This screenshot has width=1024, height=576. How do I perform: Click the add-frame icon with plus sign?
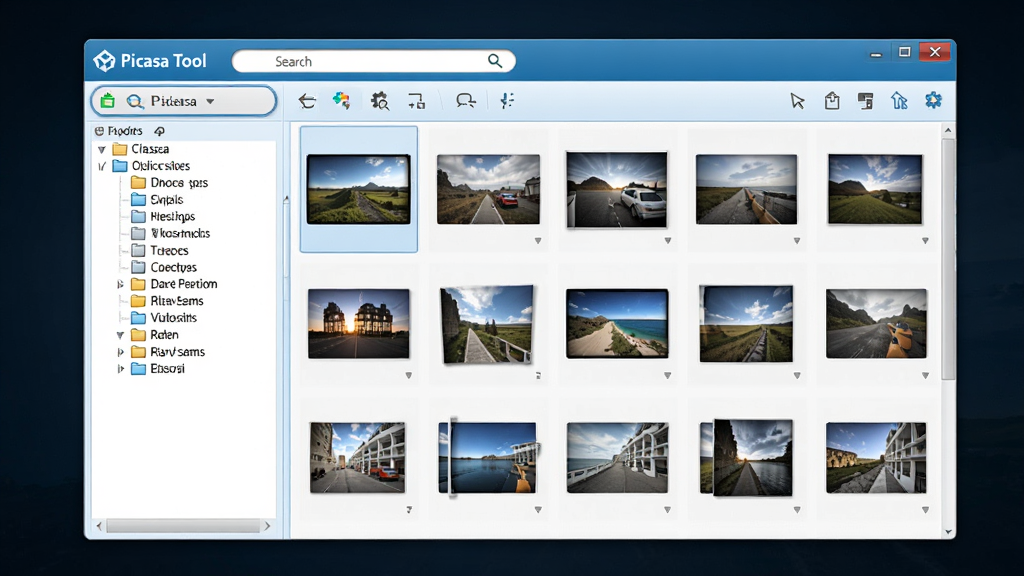[417, 101]
